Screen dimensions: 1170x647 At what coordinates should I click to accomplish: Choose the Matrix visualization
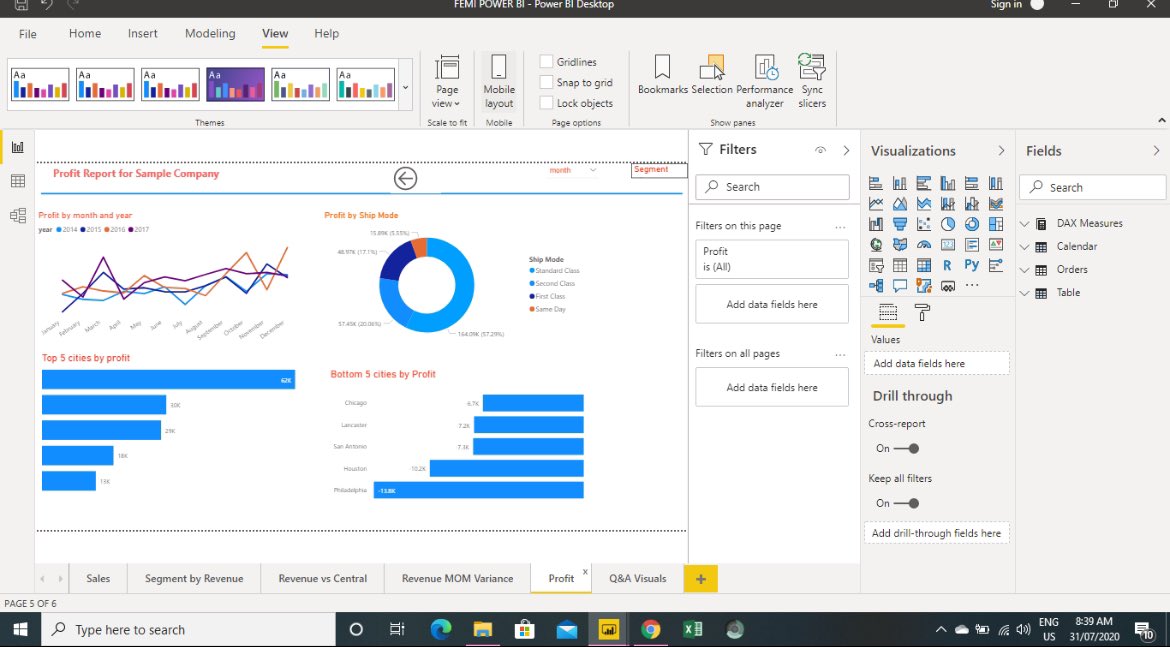(924, 265)
